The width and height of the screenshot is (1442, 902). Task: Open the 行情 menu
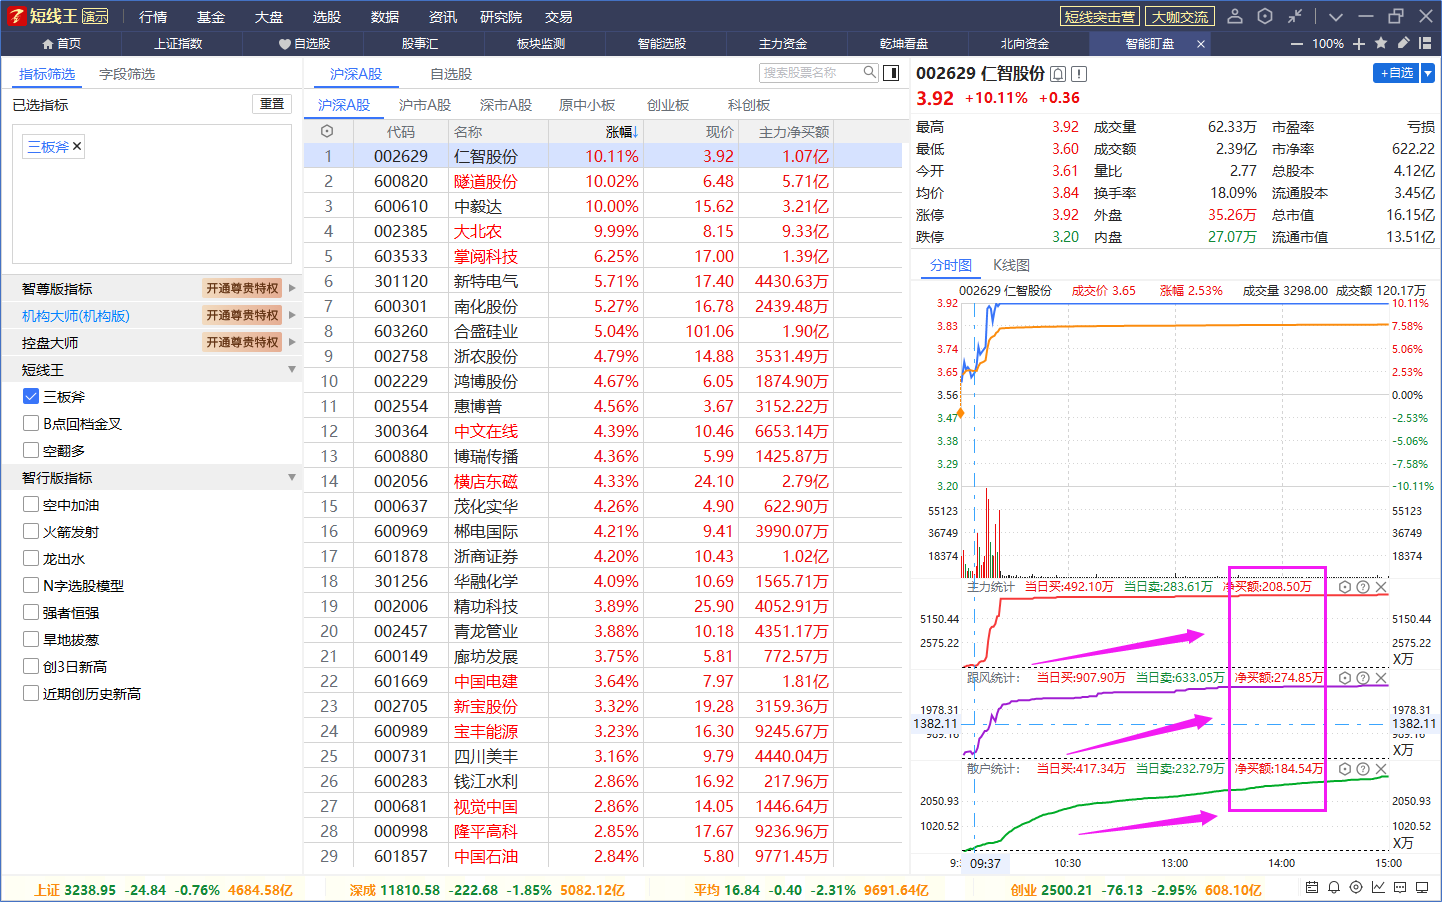[153, 17]
